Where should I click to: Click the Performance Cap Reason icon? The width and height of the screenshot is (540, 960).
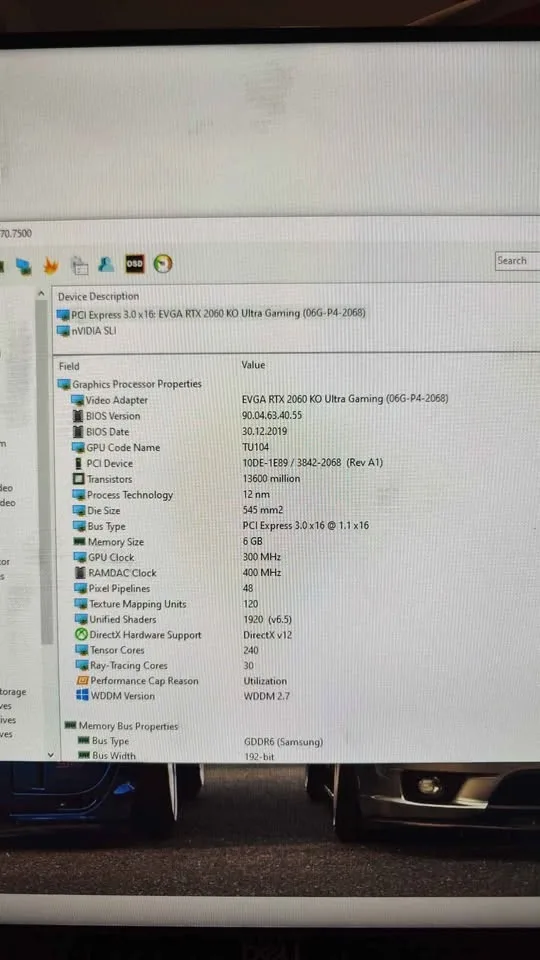[x=82, y=681]
